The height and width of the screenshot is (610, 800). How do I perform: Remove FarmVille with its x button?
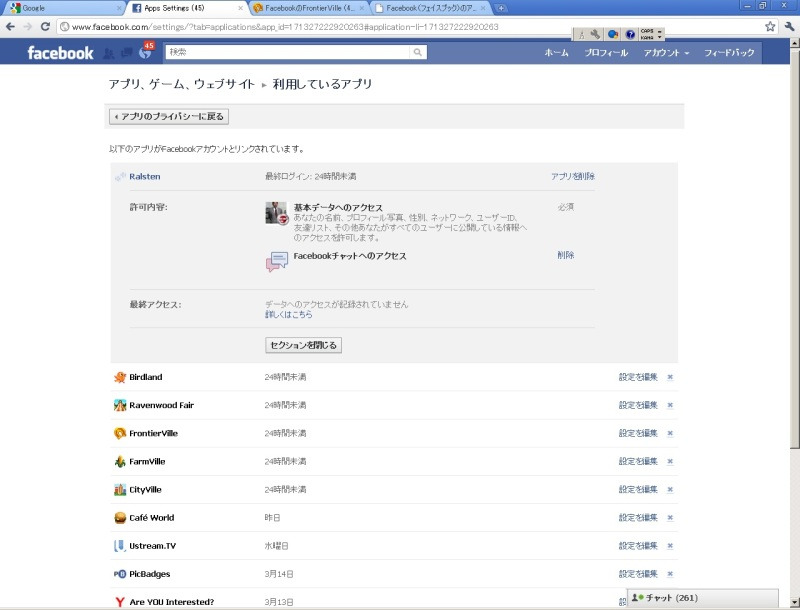point(670,461)
